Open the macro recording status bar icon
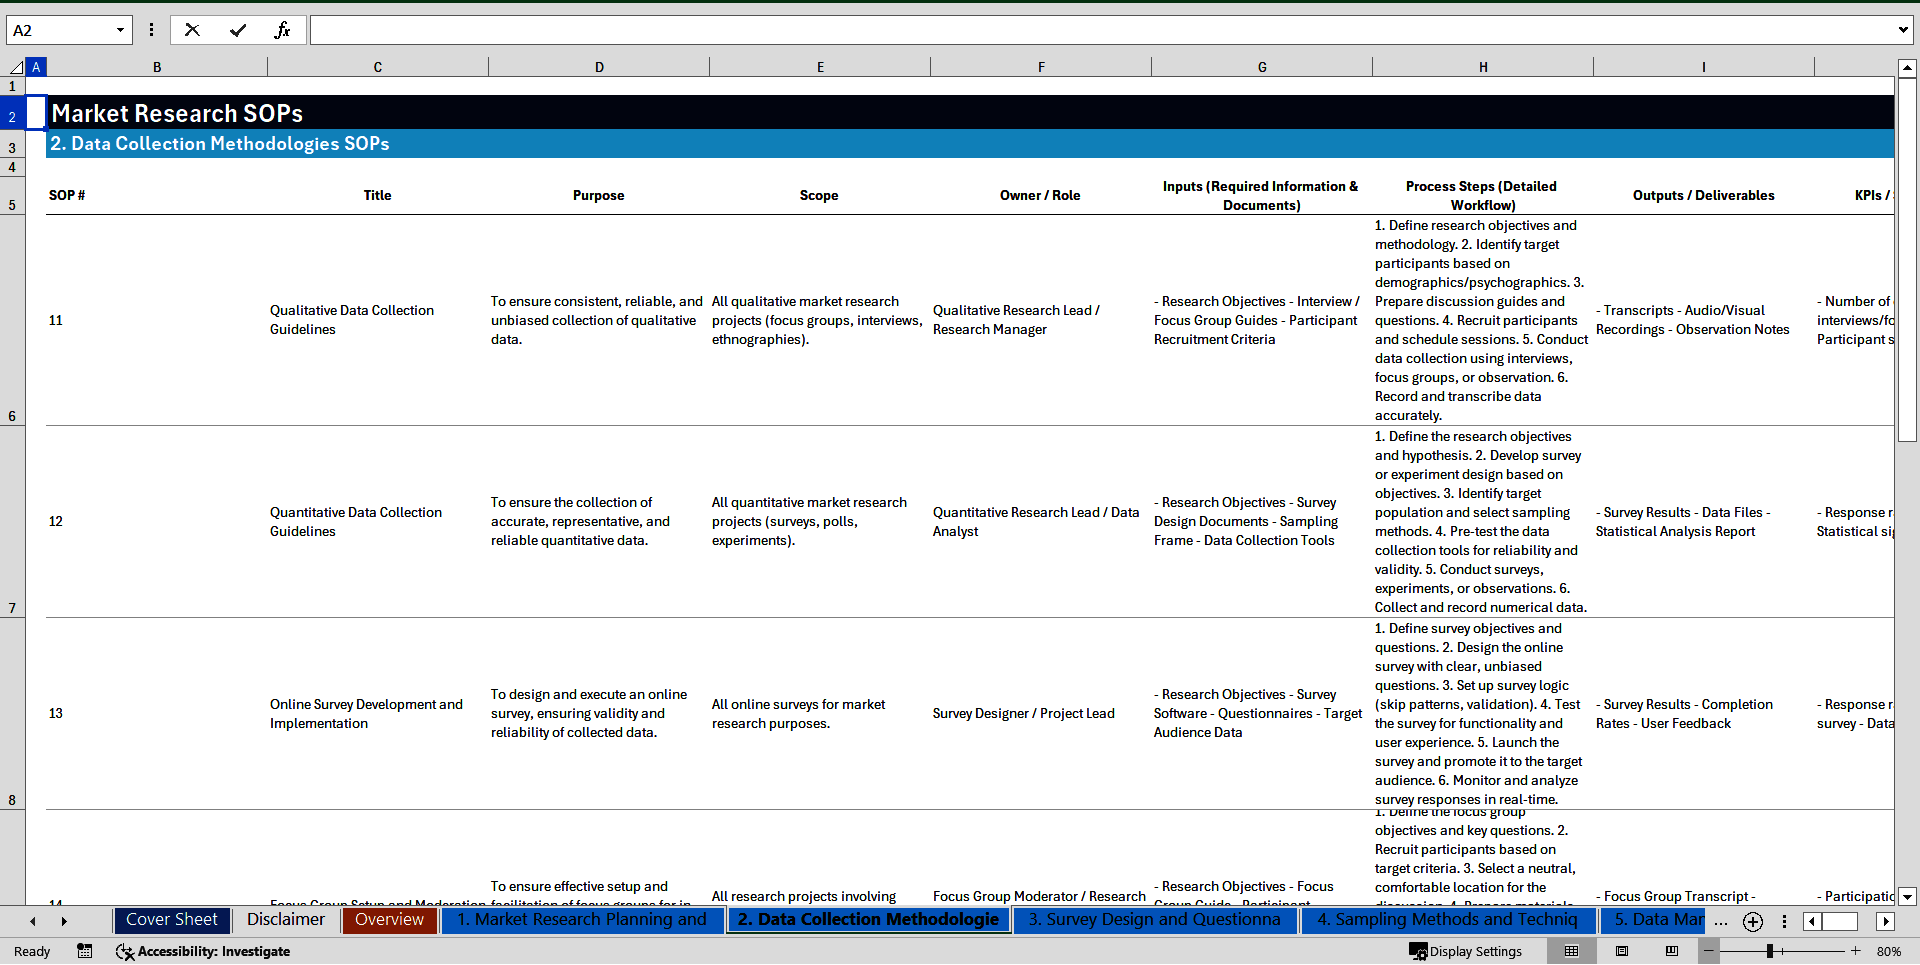 click(x=85, y=951)
